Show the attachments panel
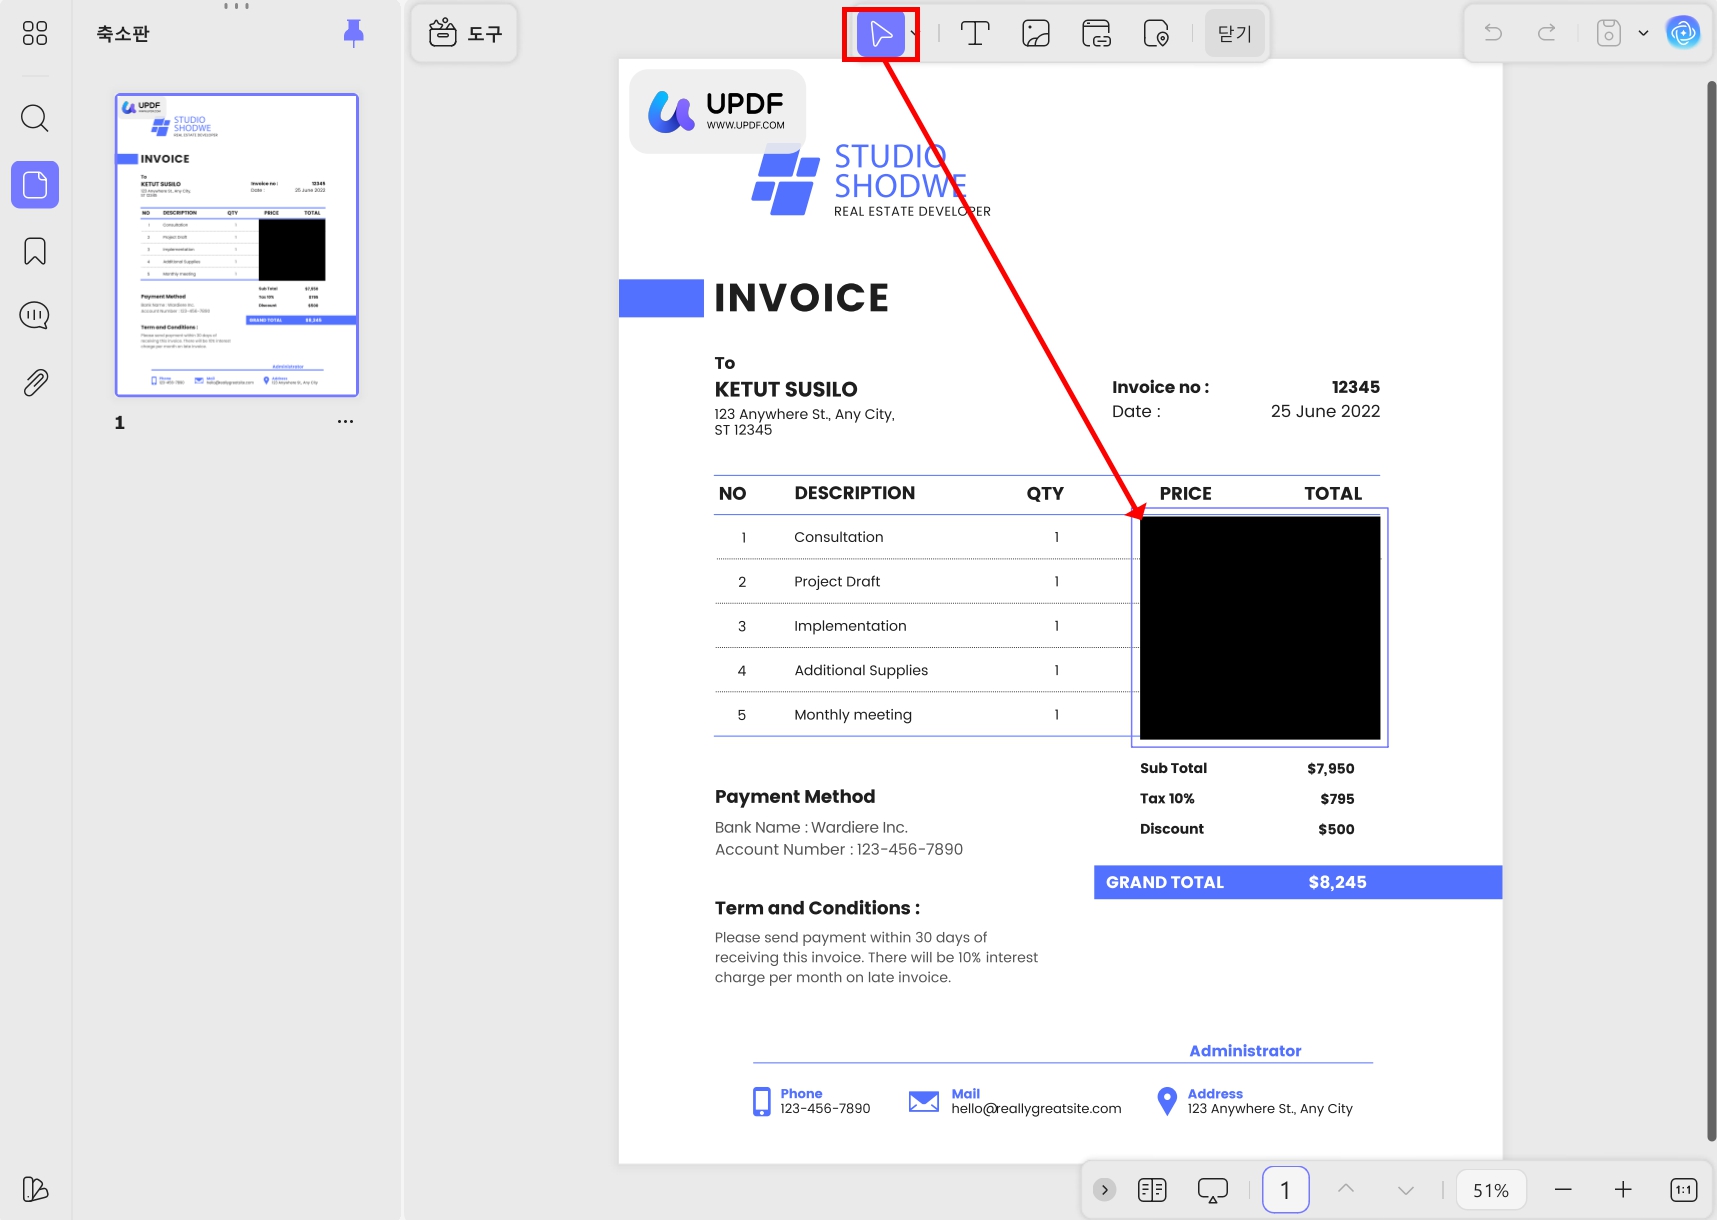 [x=35, y=382]
